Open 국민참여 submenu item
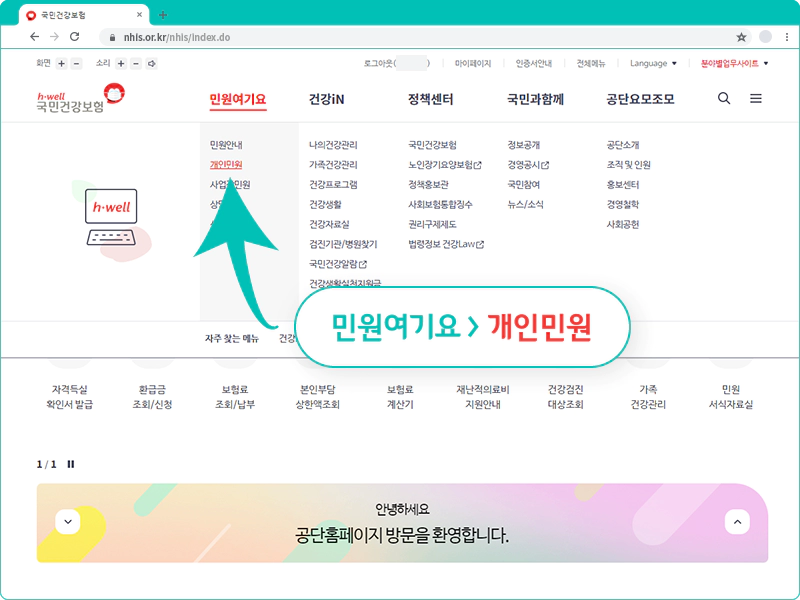The height and width of the screenshot is (600, 800). point(523,185)
